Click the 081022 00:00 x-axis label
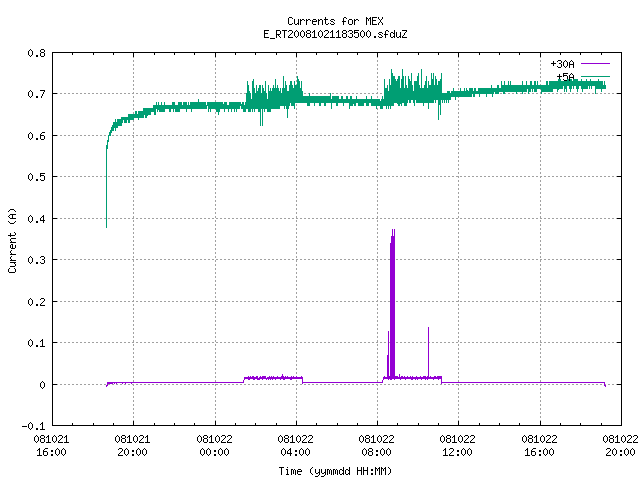Viewport: 640px width, 480px height. click(x=214, y=446)
